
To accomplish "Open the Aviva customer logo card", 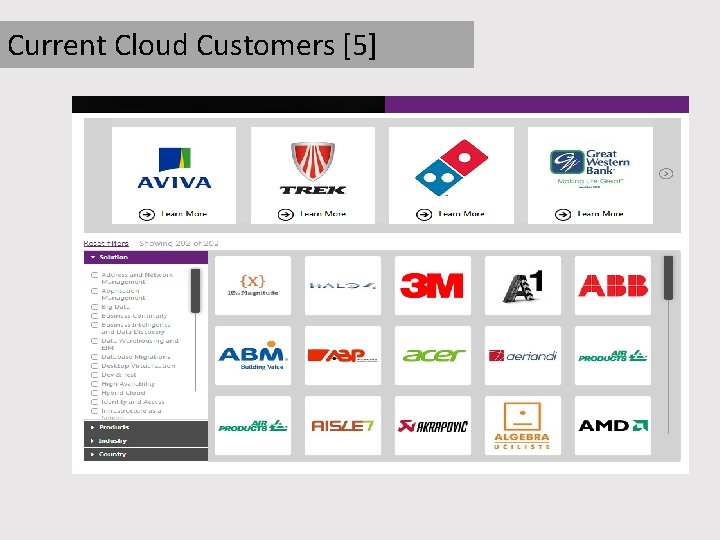I will point(174,175).
